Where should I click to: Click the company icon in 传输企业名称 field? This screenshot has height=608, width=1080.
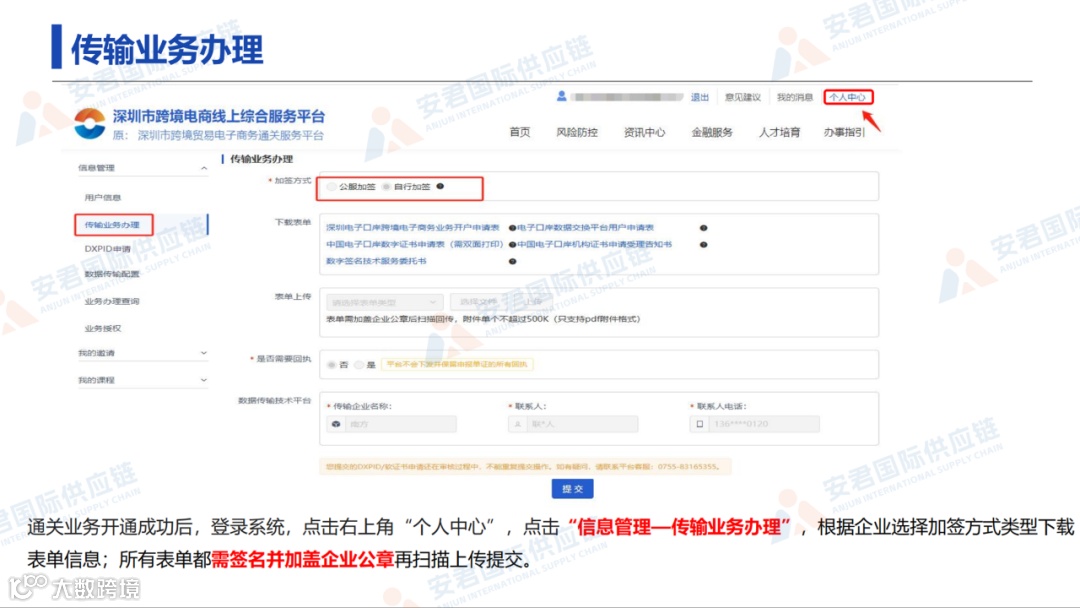point(335,424)
